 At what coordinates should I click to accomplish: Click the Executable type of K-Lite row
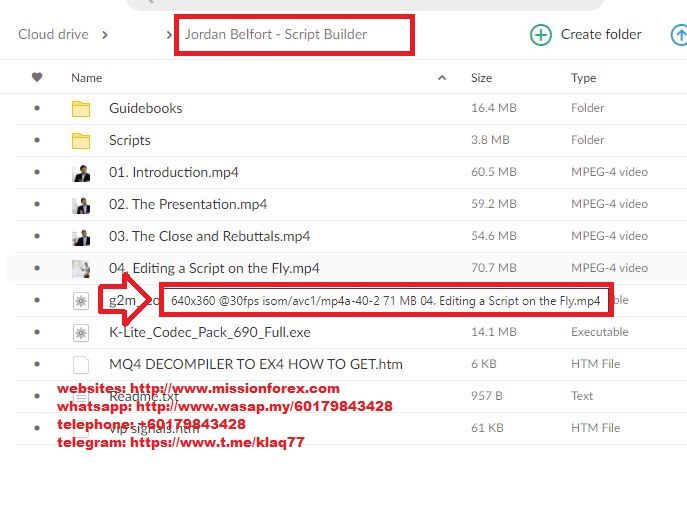(x=599, y=332)
